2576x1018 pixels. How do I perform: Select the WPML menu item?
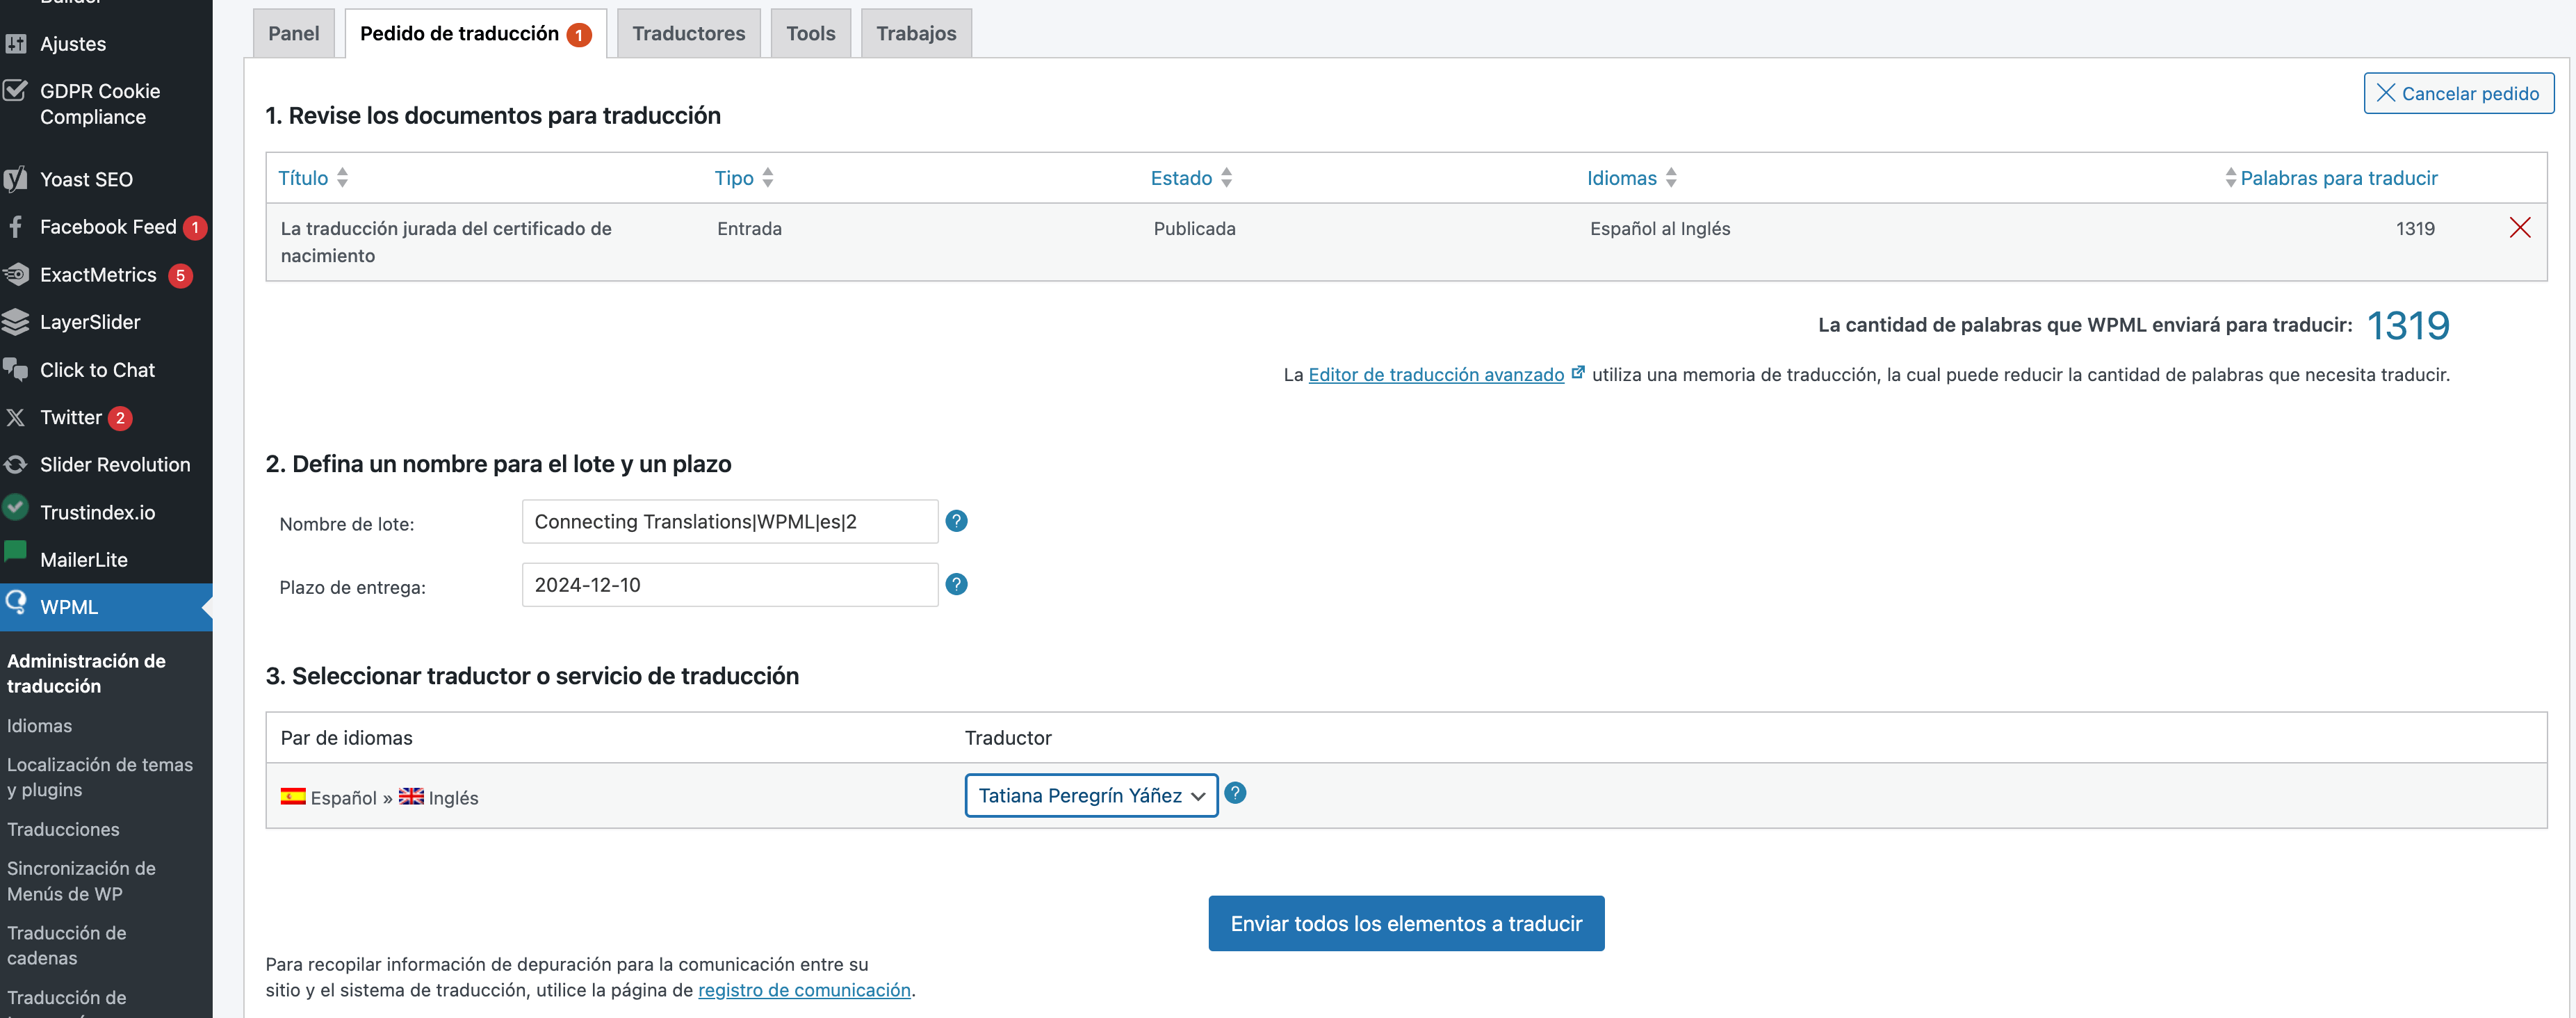(x=106, y=607)
